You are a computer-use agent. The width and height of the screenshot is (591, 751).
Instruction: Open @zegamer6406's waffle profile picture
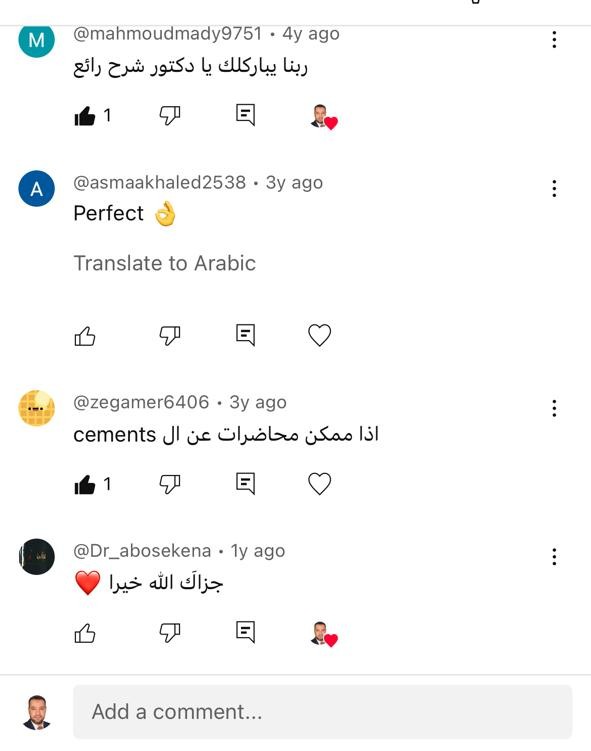(36, 408)
